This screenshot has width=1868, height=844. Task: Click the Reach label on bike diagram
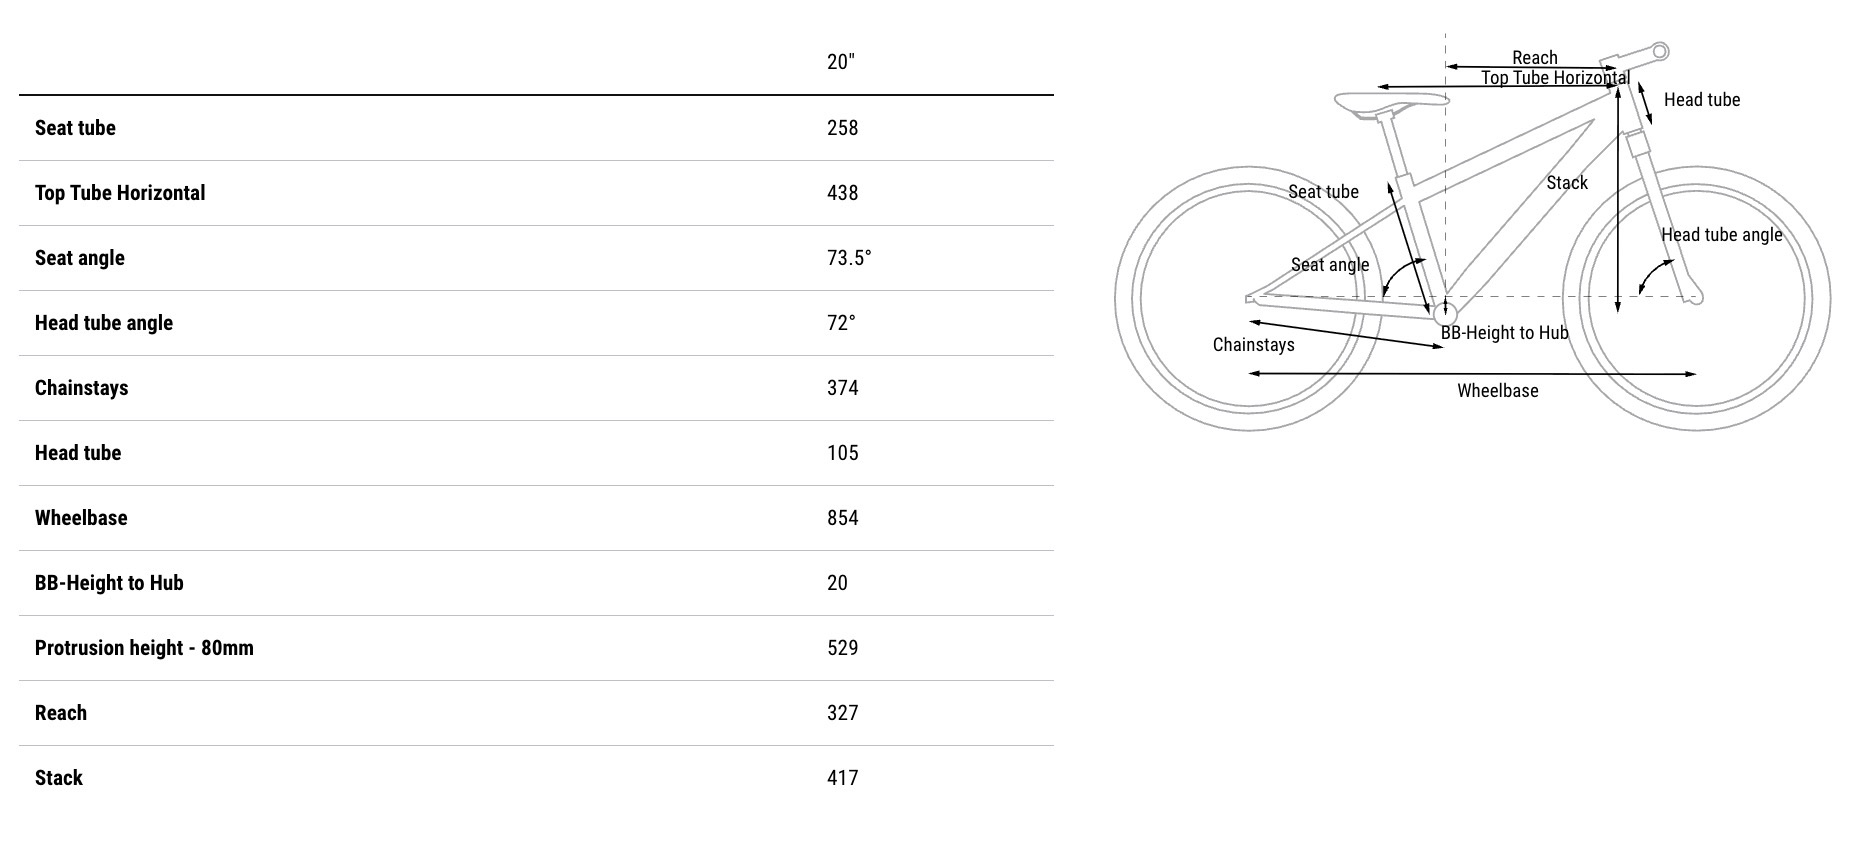click(x=1534, y=58)
